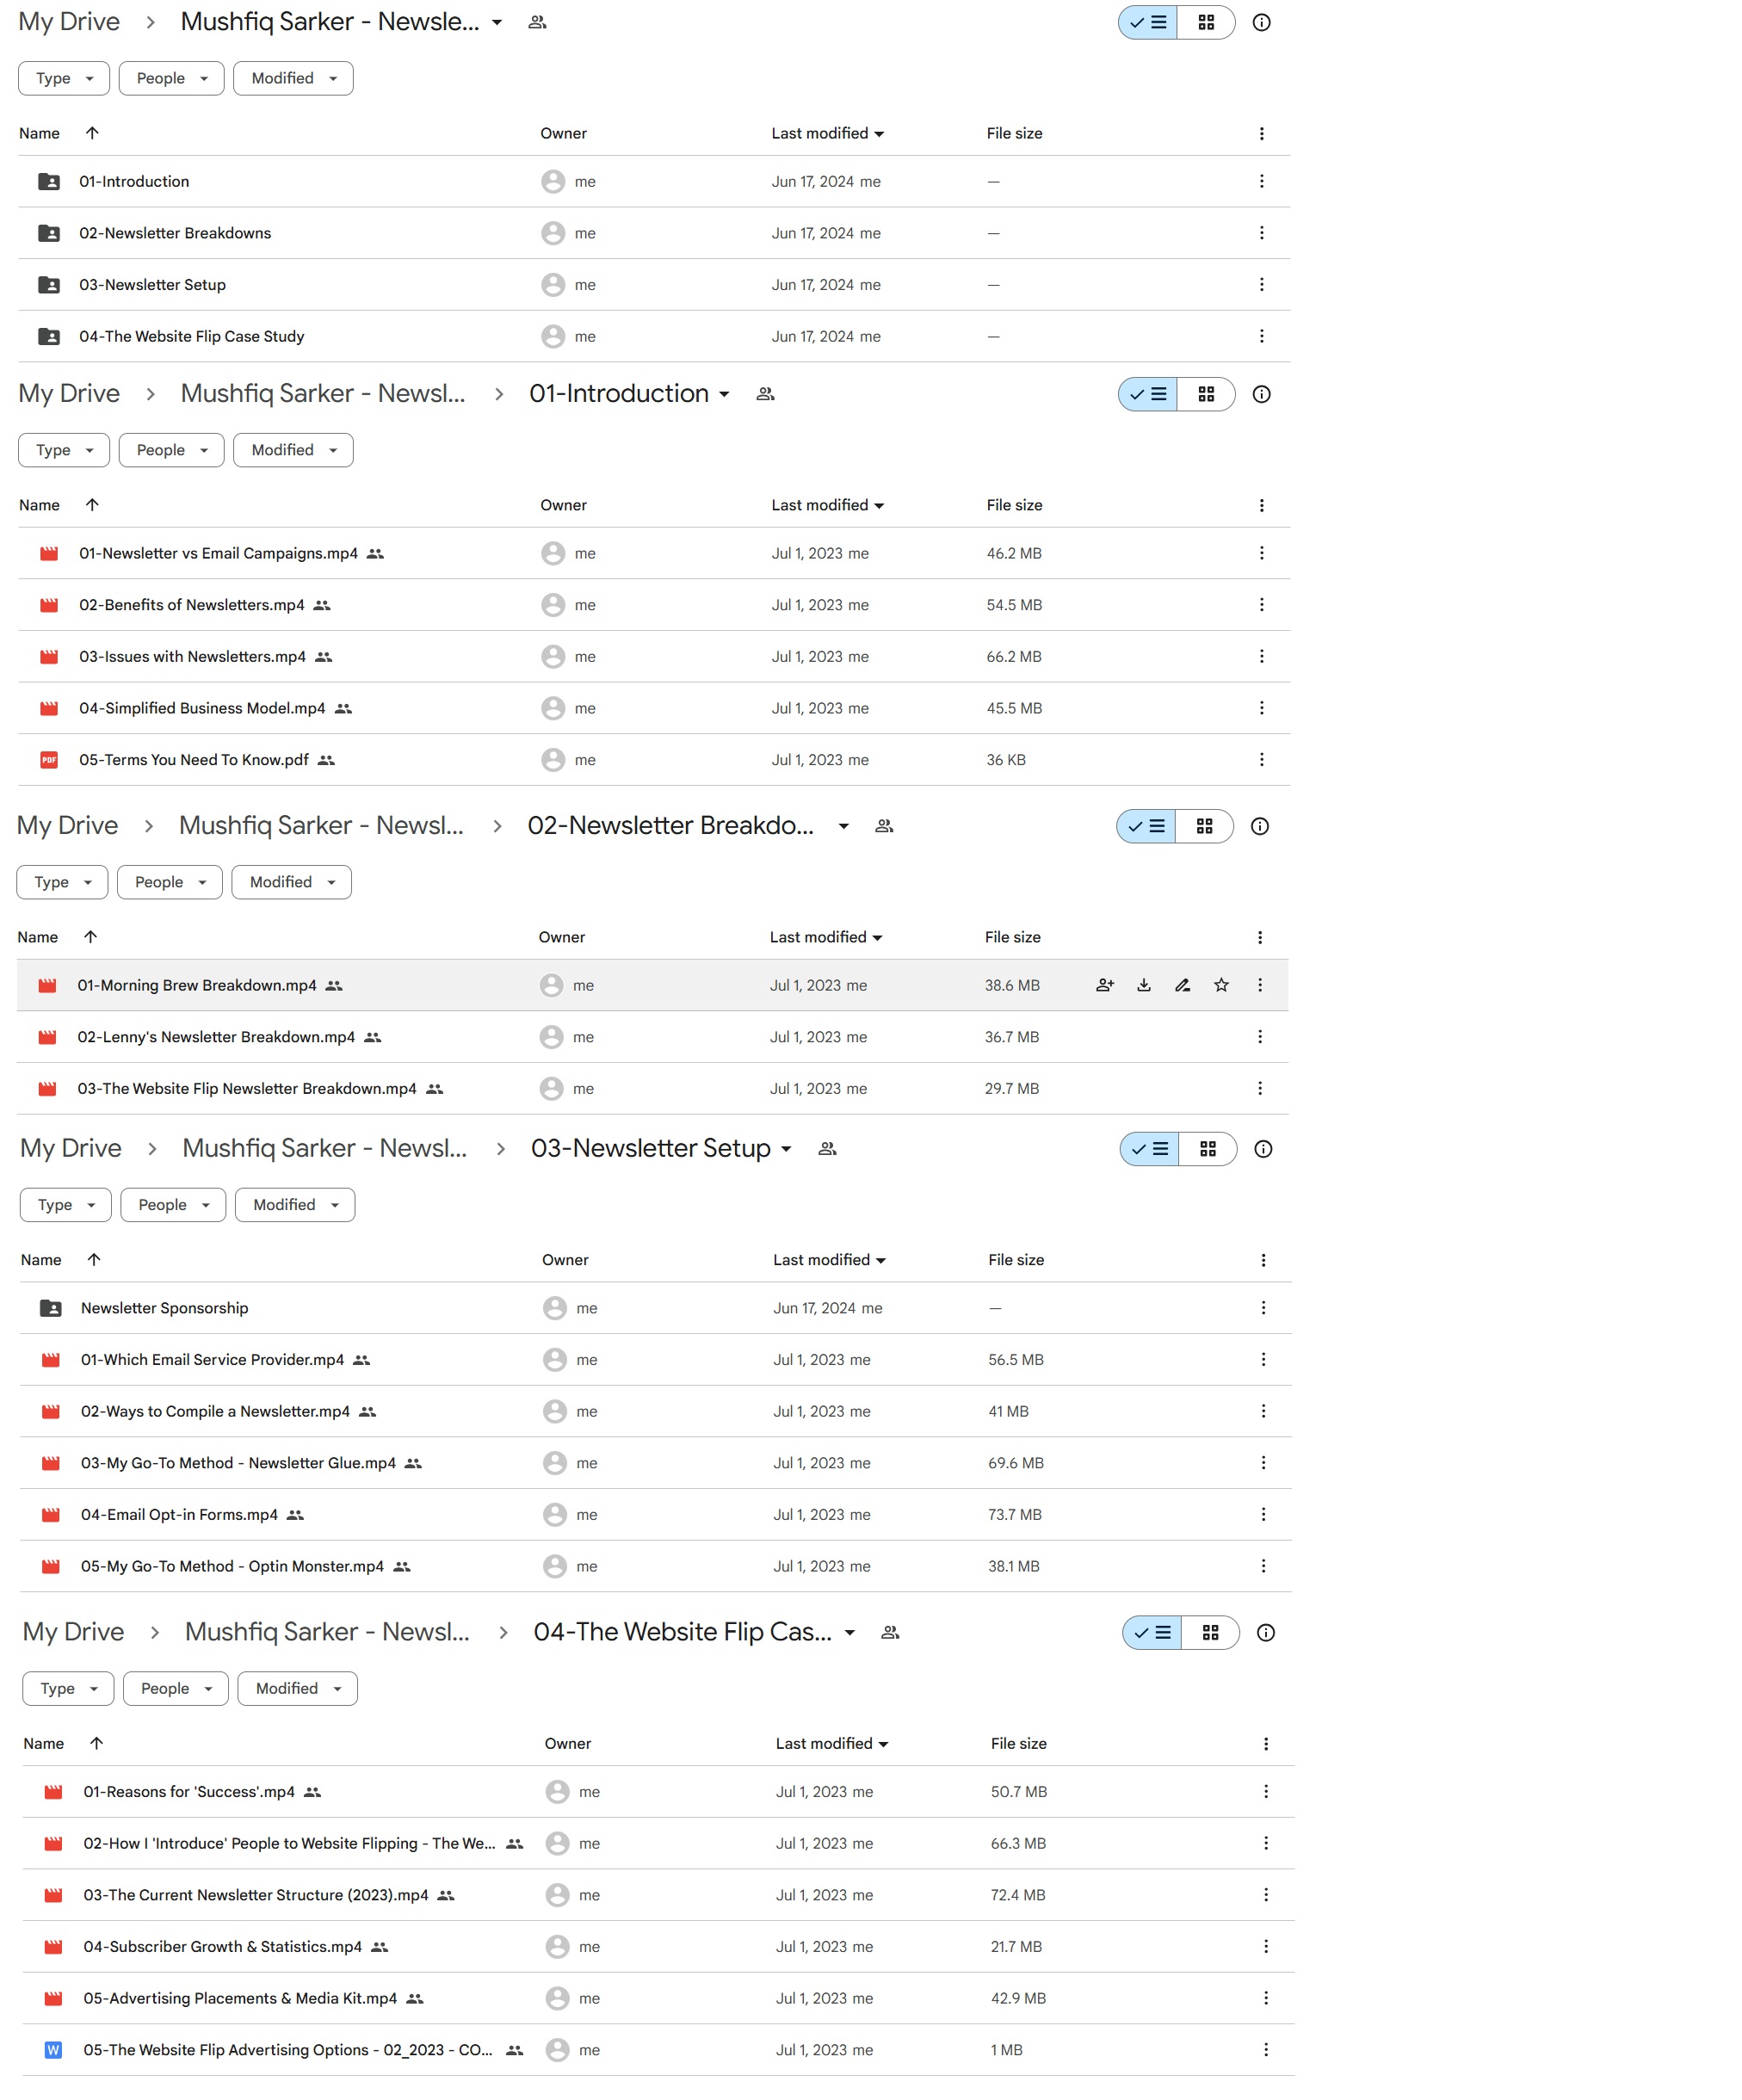Click the download icon on Morning Brew Breakdown
This screenshot has width=1742, height=2100.
[x=1142, y=984]
